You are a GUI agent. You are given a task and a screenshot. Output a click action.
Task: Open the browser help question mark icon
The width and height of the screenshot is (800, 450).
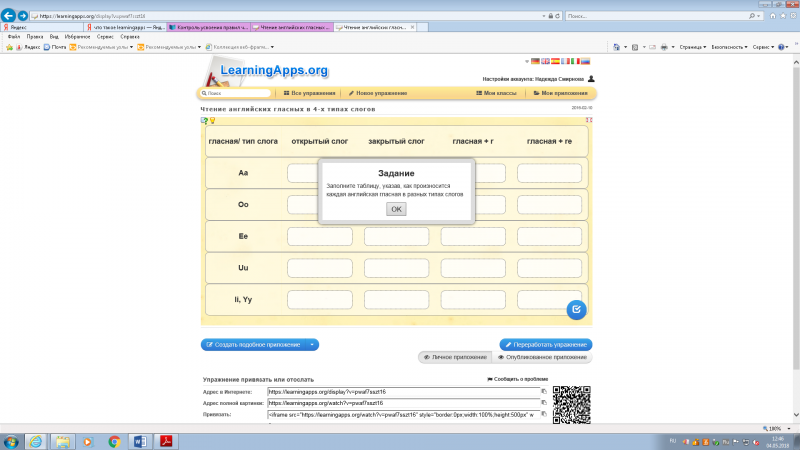tap(781, 47)
